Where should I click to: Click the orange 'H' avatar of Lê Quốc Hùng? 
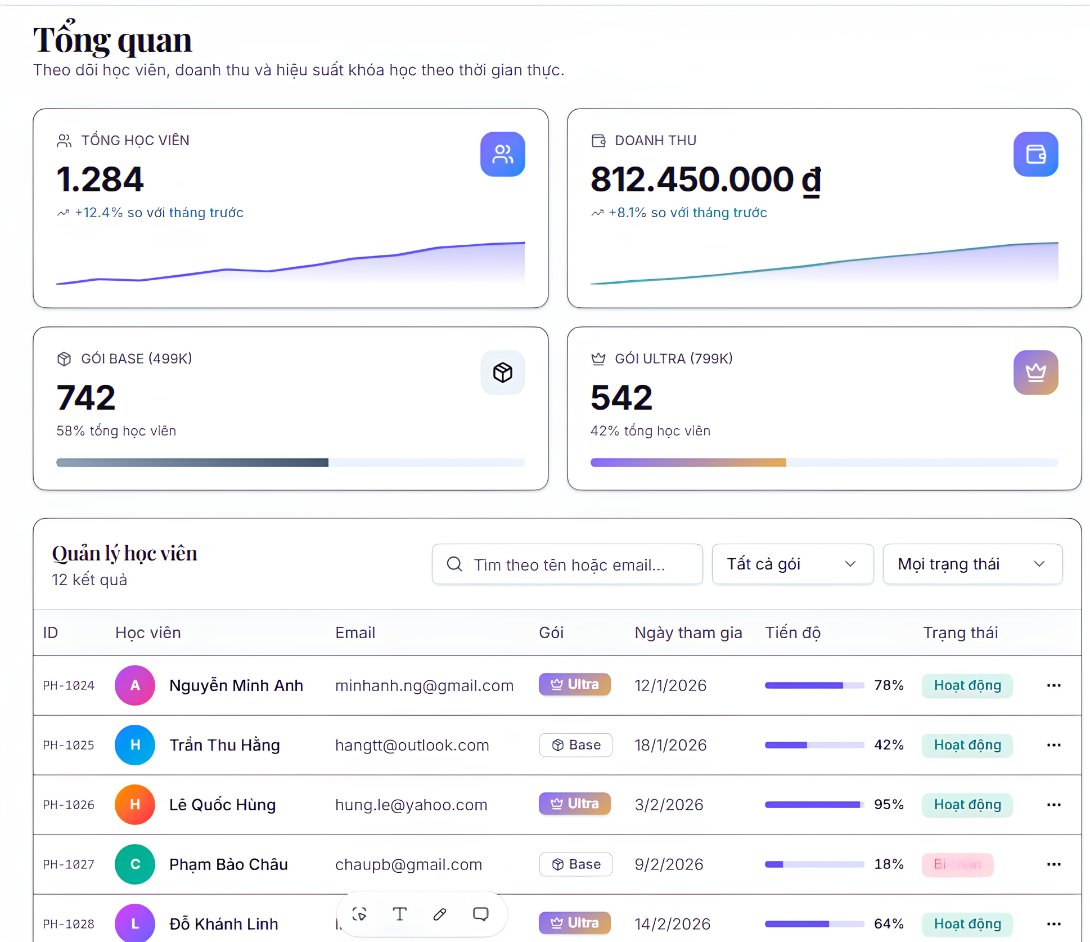135,805
